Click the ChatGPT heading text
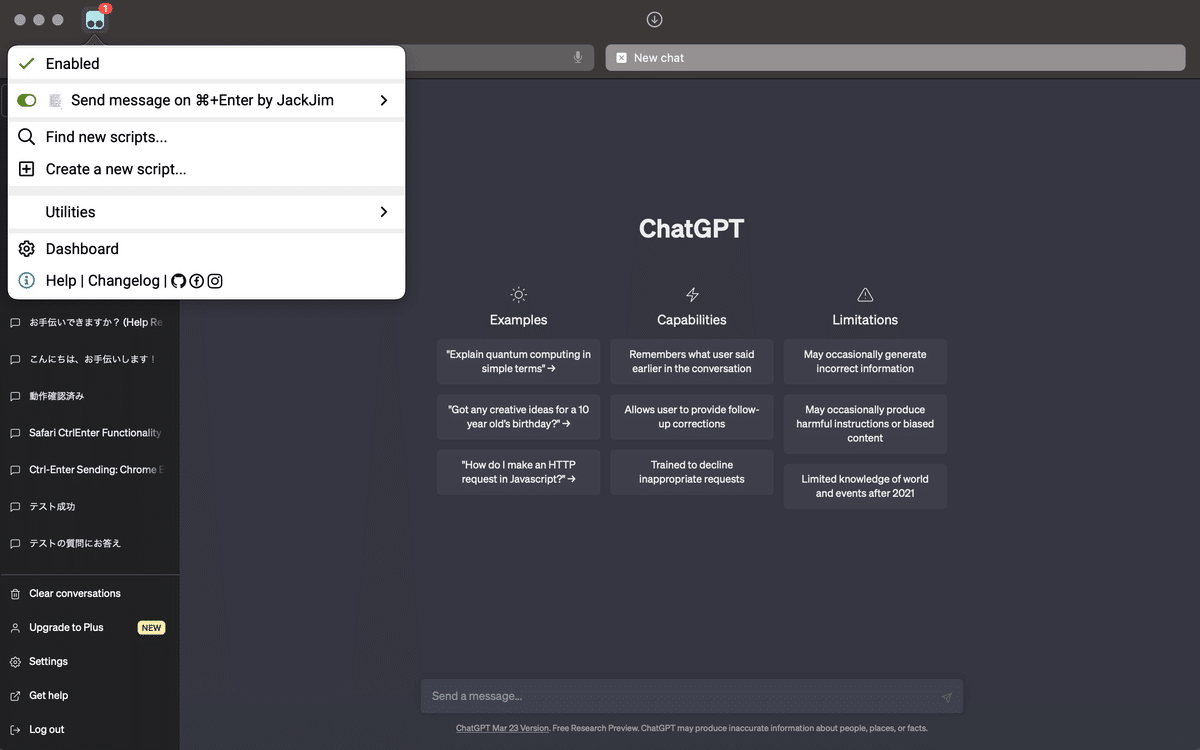Screen dimensions: 1200x750 692,229
